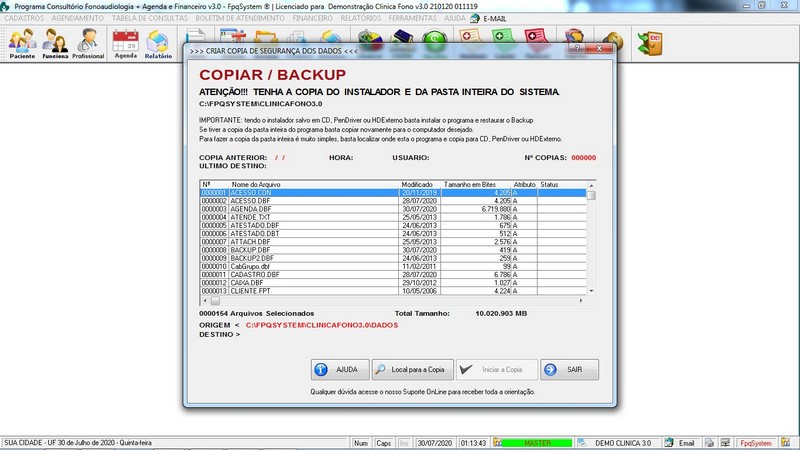Viewport: 800px width, 450px height.
Task: Select the AGENDA.DBF file row
Action: (x=393, y=209)
